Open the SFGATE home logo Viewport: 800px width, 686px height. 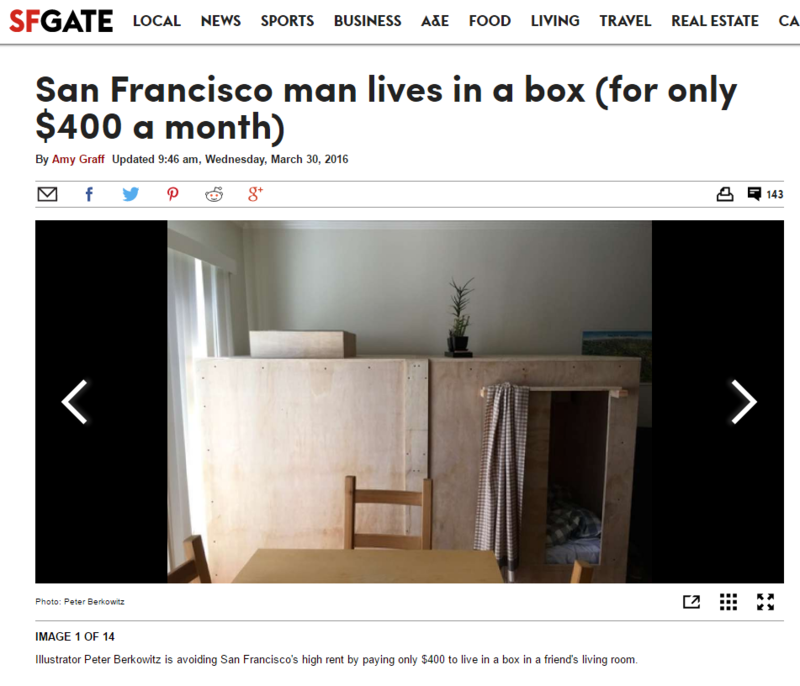tap(61, 21)
